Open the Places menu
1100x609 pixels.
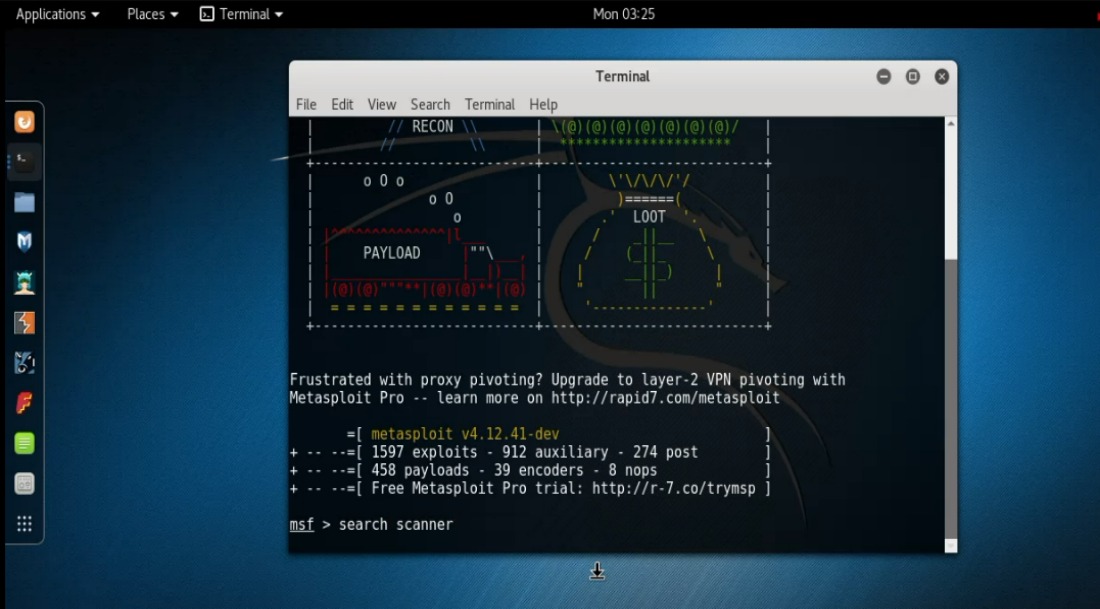152,14
